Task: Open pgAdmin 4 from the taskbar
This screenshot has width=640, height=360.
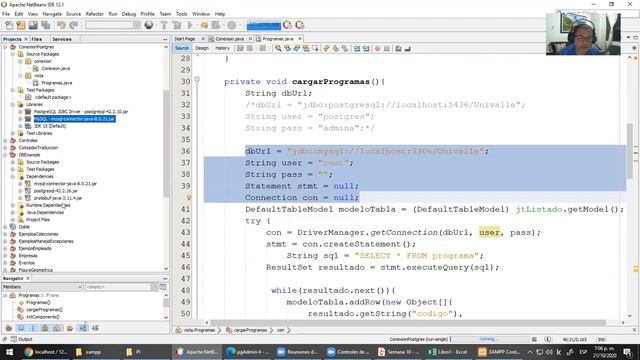Action: [247, 352]
